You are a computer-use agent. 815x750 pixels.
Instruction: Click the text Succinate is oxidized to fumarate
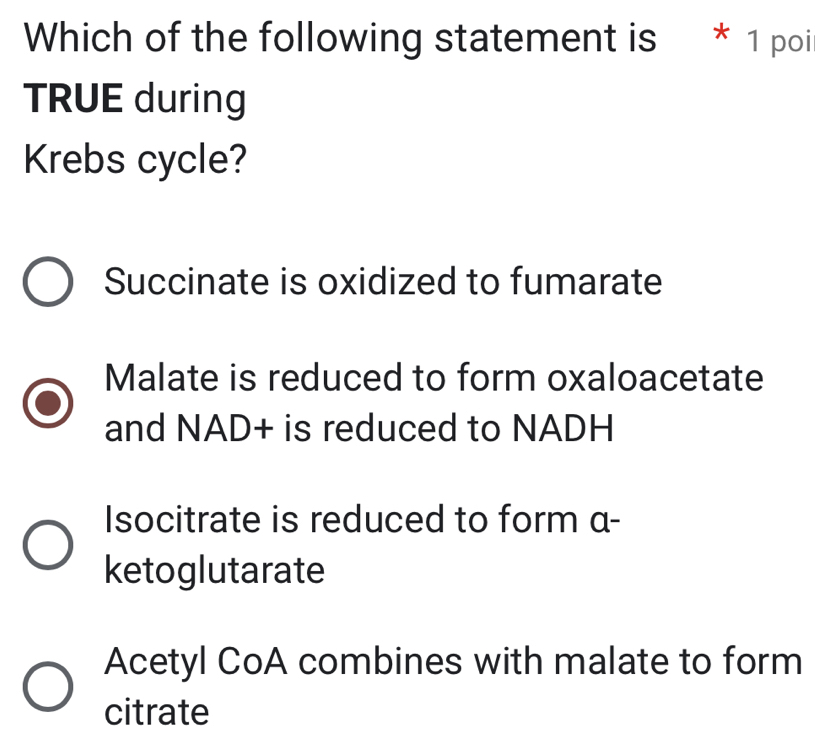383,282
